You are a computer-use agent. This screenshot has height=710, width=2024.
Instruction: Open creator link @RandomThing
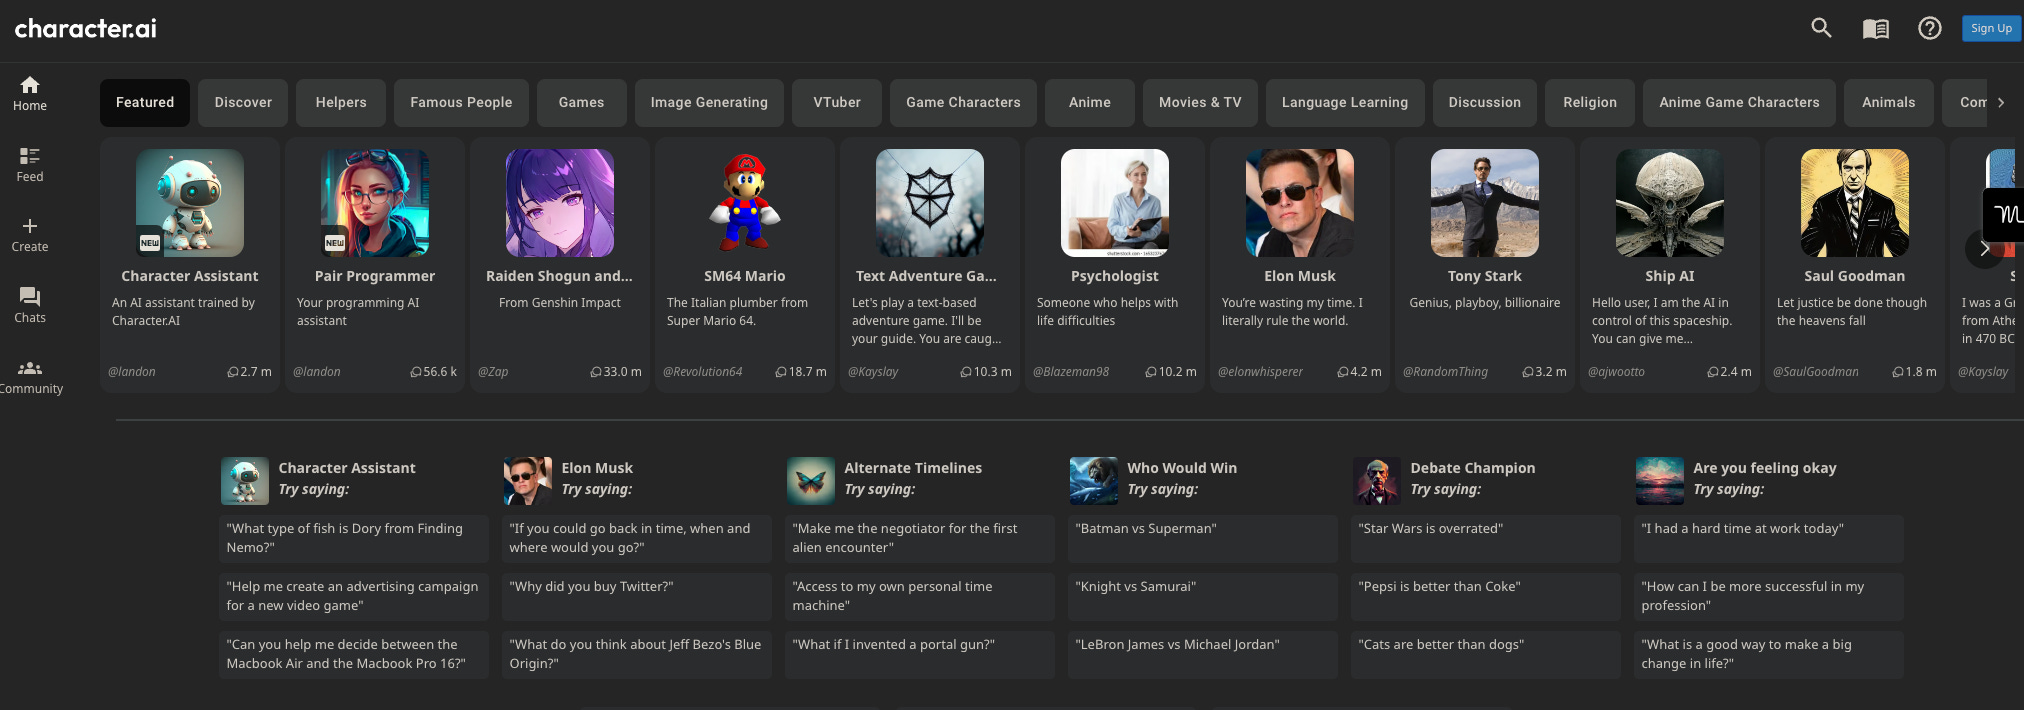click(x=1445, y=372)
